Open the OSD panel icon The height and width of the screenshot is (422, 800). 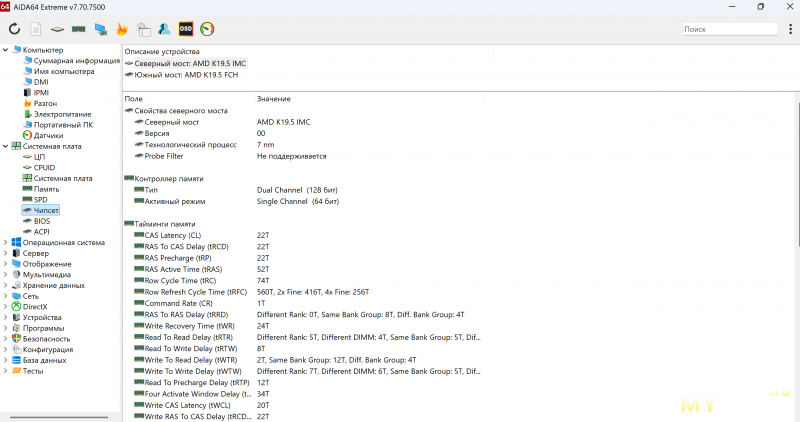(x=186, y=29)
